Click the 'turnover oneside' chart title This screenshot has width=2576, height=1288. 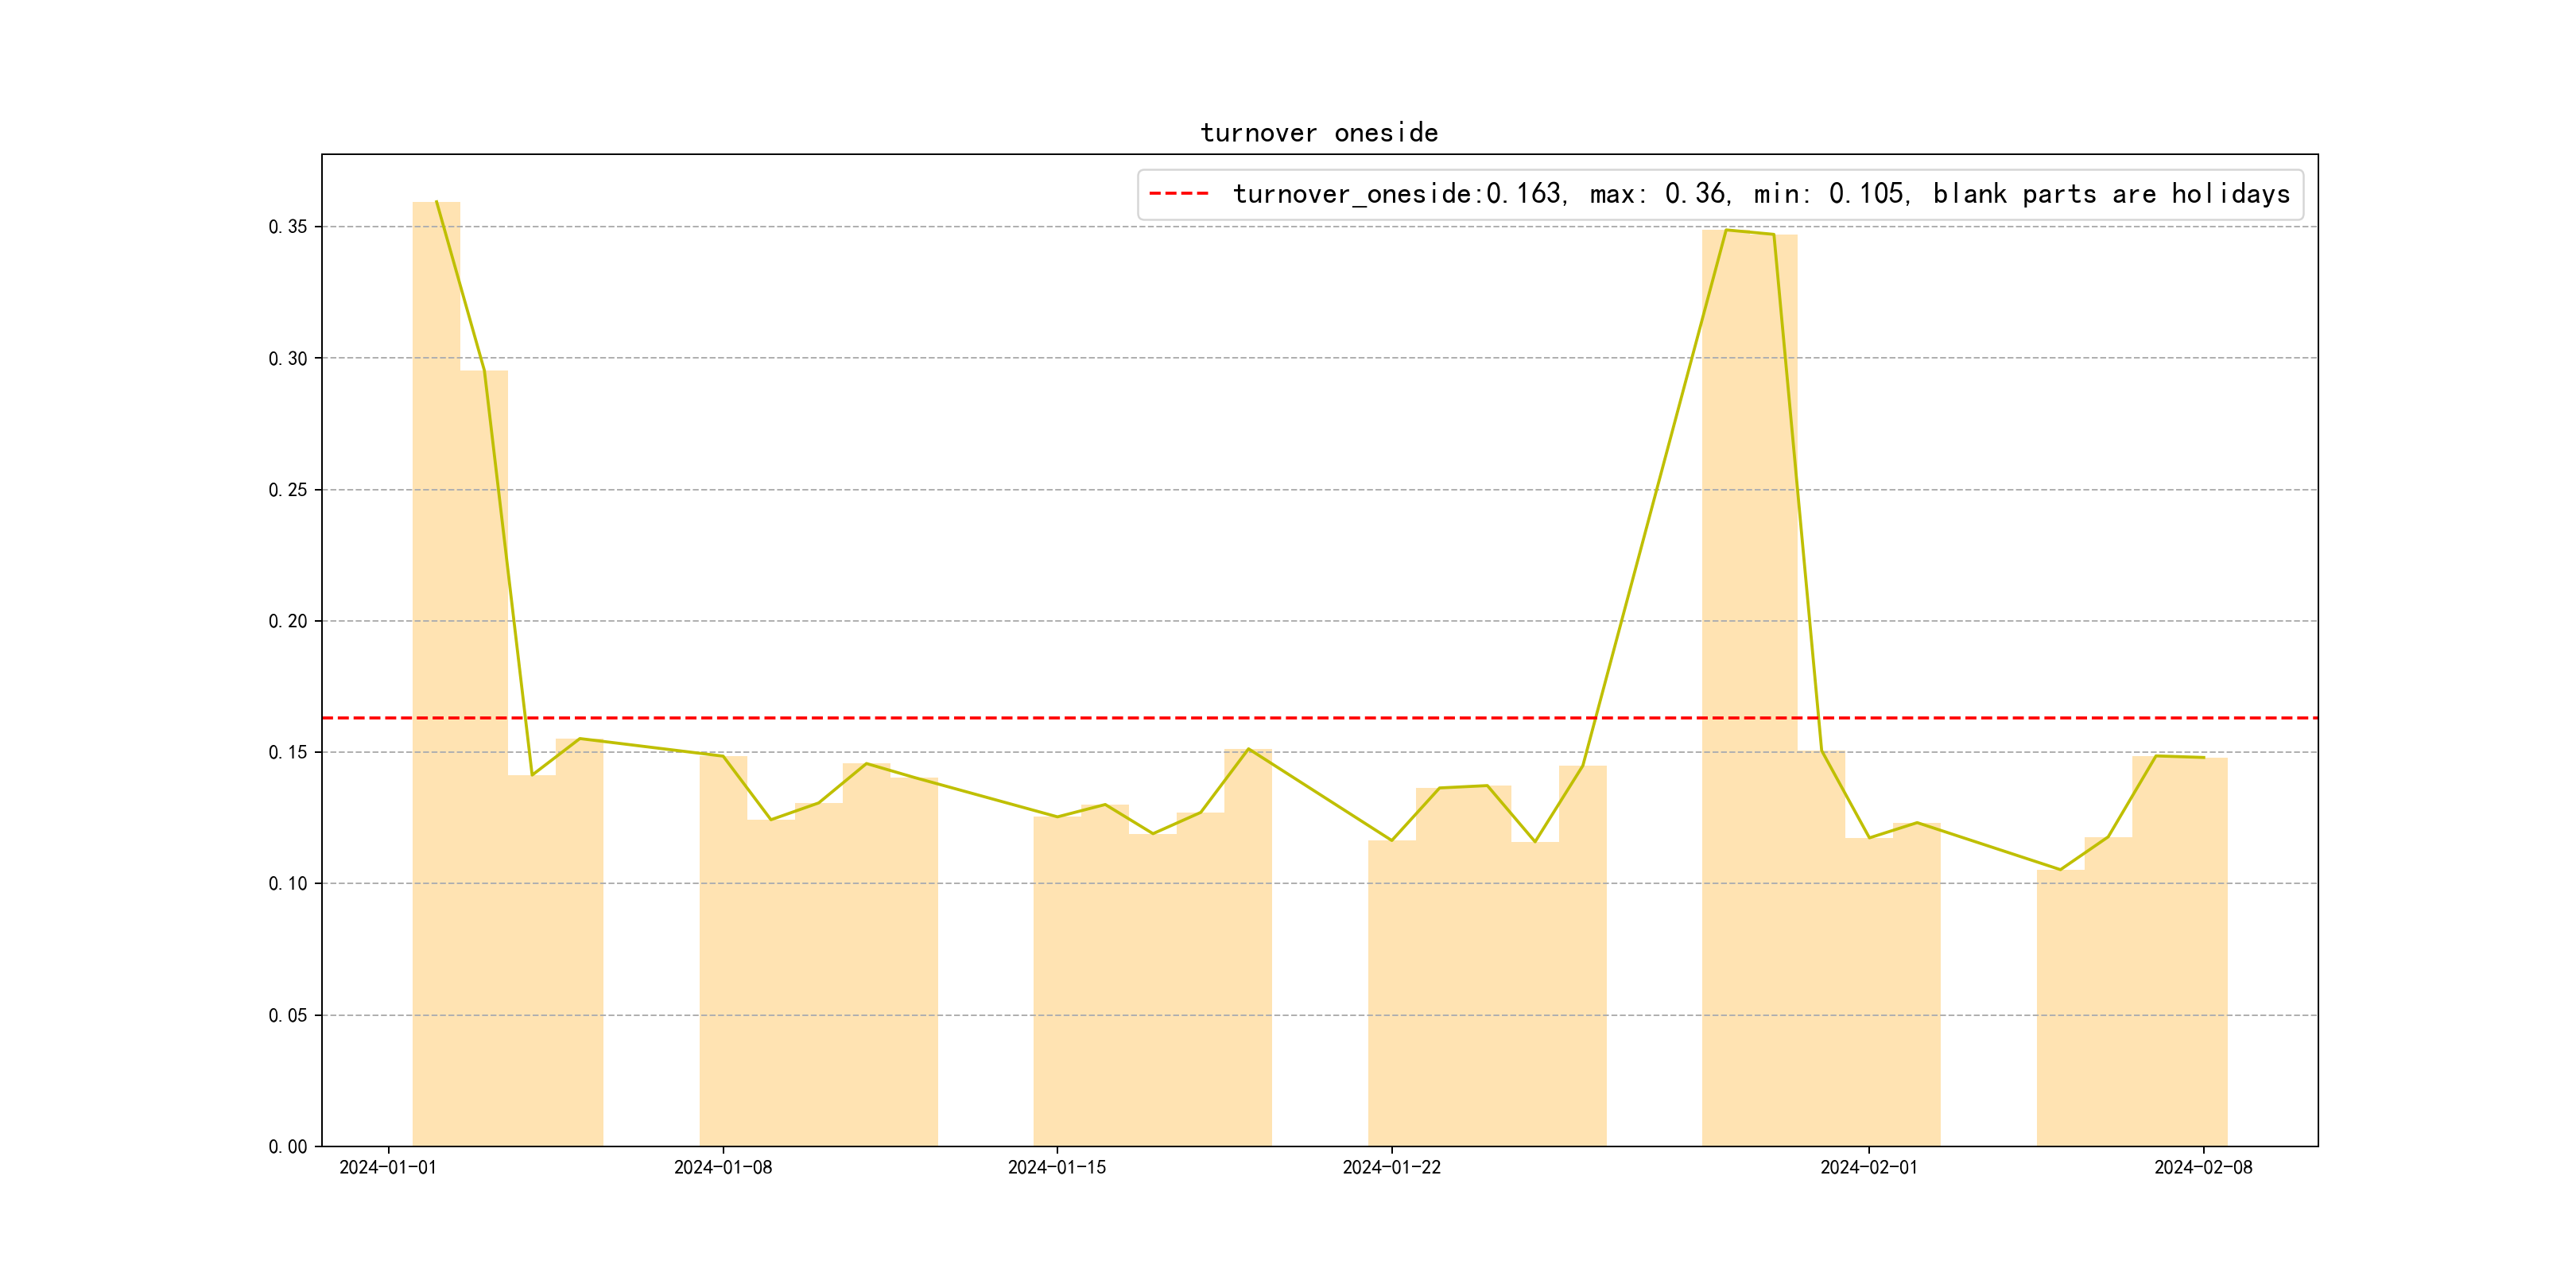click(x=1319, y=133)
